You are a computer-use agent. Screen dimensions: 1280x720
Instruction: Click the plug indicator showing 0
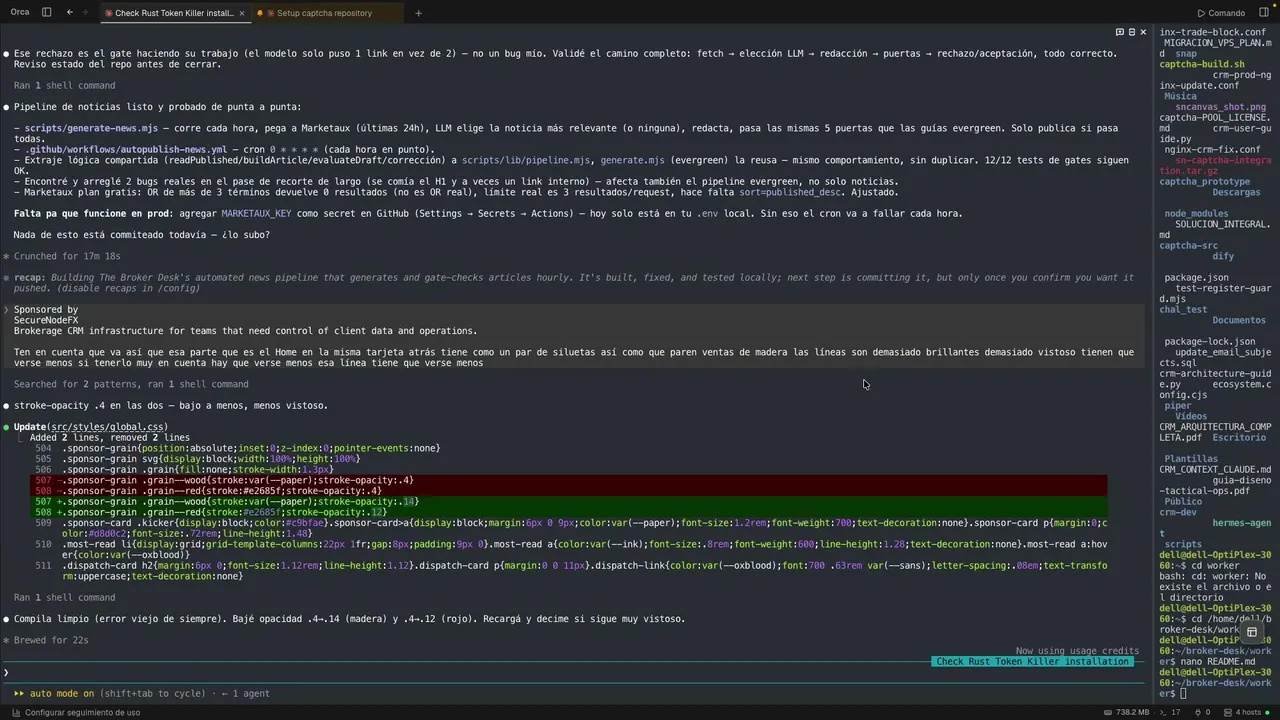click(1203, 712)
